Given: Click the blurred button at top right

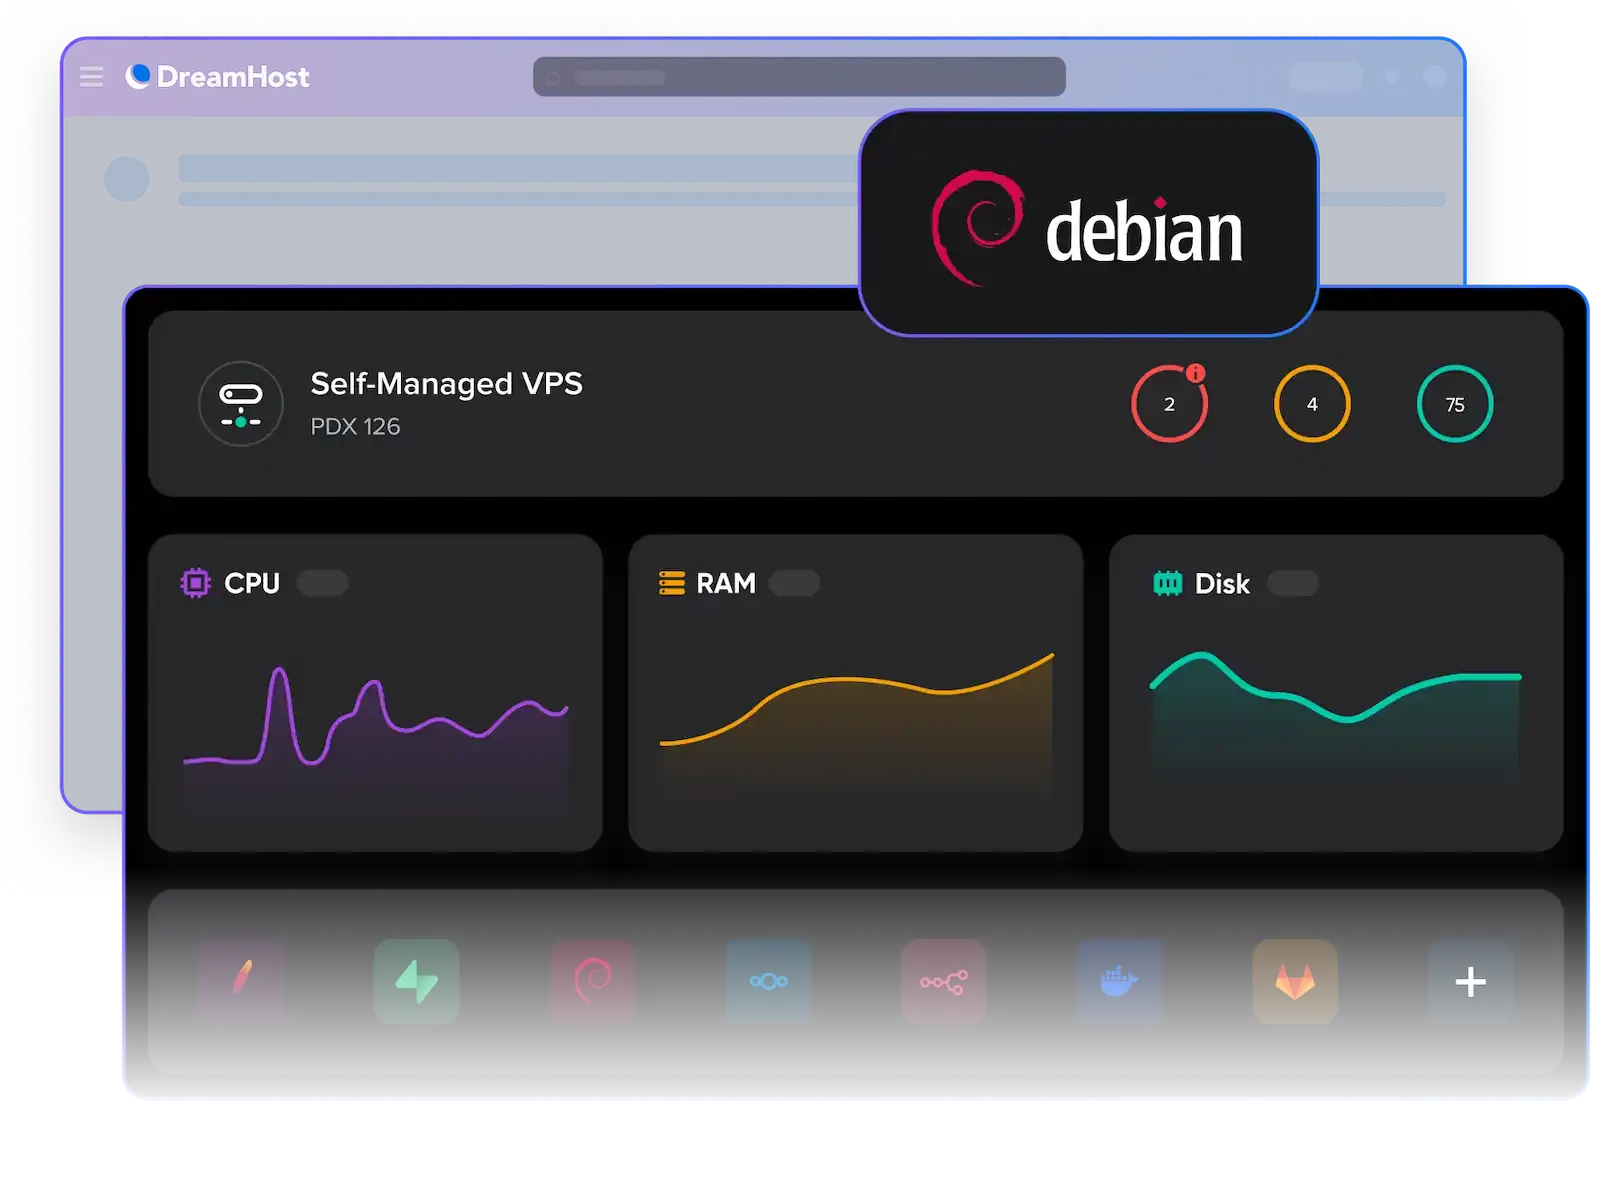Looking at the screenshot, I should [x=1326, y=77].
